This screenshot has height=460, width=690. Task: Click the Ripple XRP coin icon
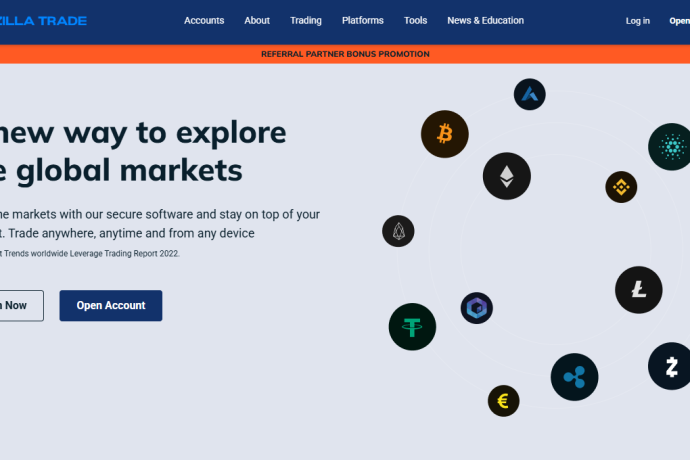(574, 377)
